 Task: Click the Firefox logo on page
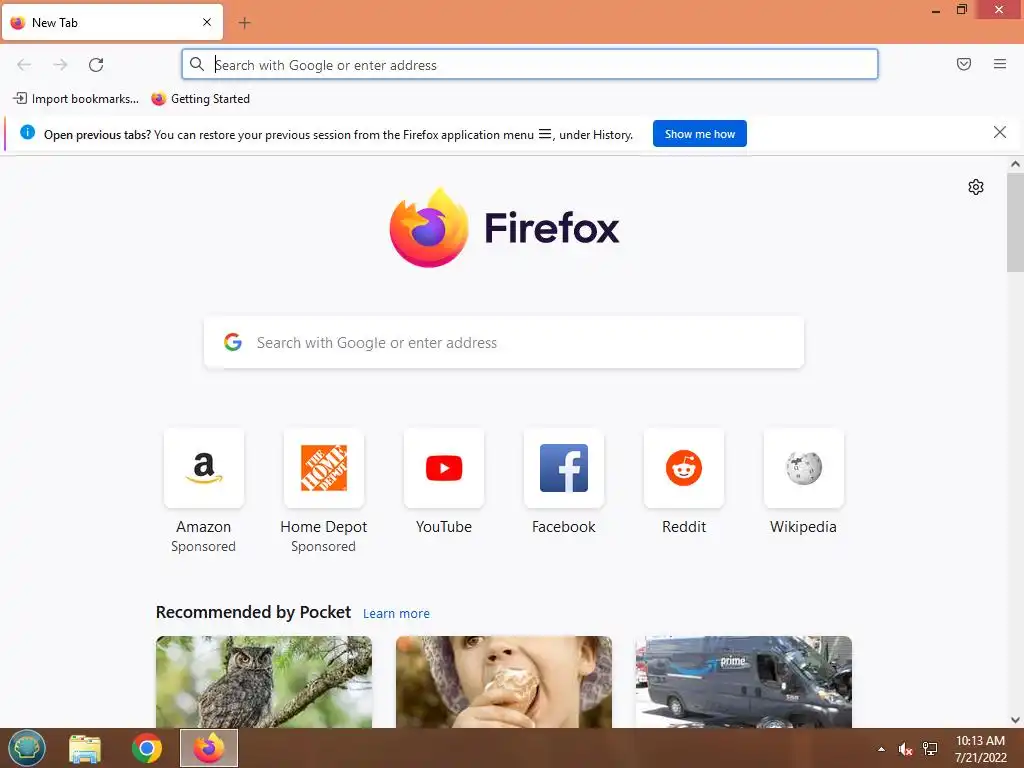pyautogui.click(x=504, y=228)
